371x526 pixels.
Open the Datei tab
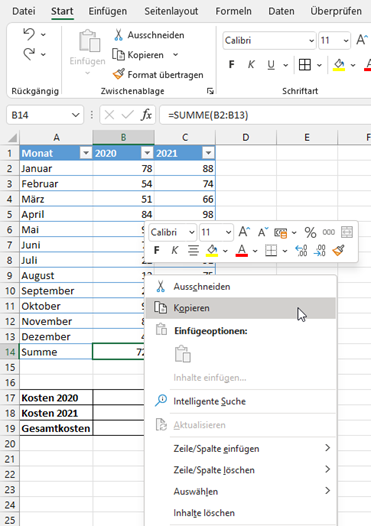(24, 11)
